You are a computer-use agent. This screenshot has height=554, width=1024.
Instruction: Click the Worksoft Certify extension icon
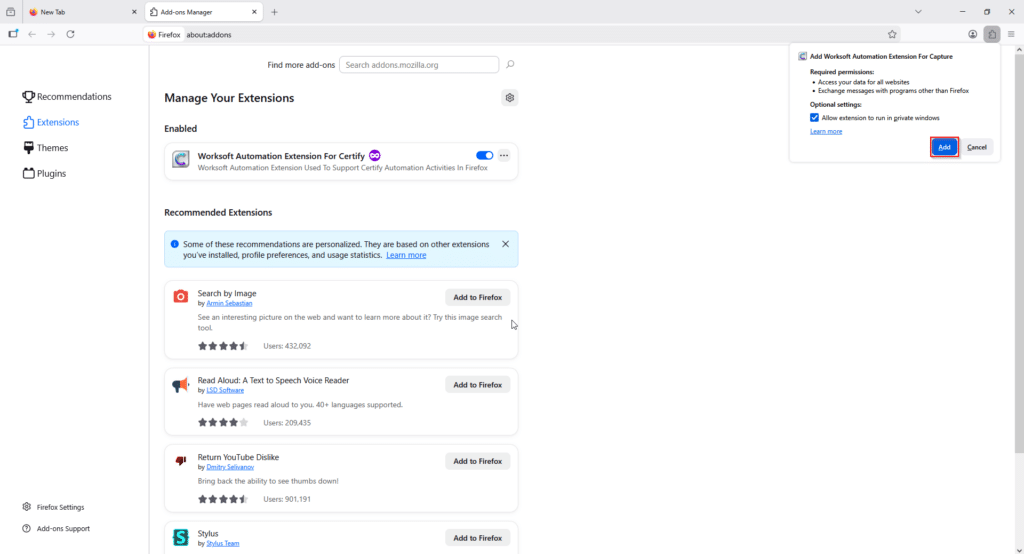coord(181,159)
